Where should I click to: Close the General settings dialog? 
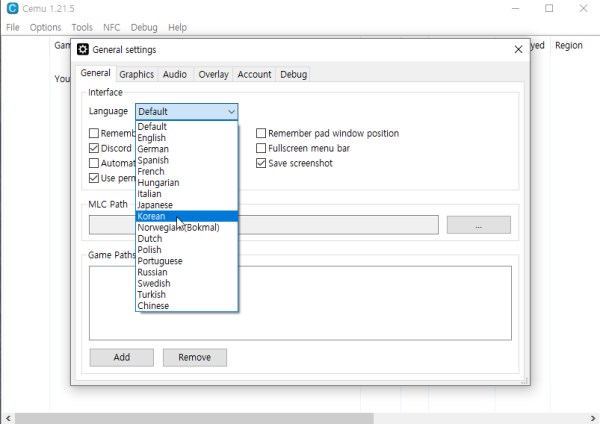click(517, 49)
